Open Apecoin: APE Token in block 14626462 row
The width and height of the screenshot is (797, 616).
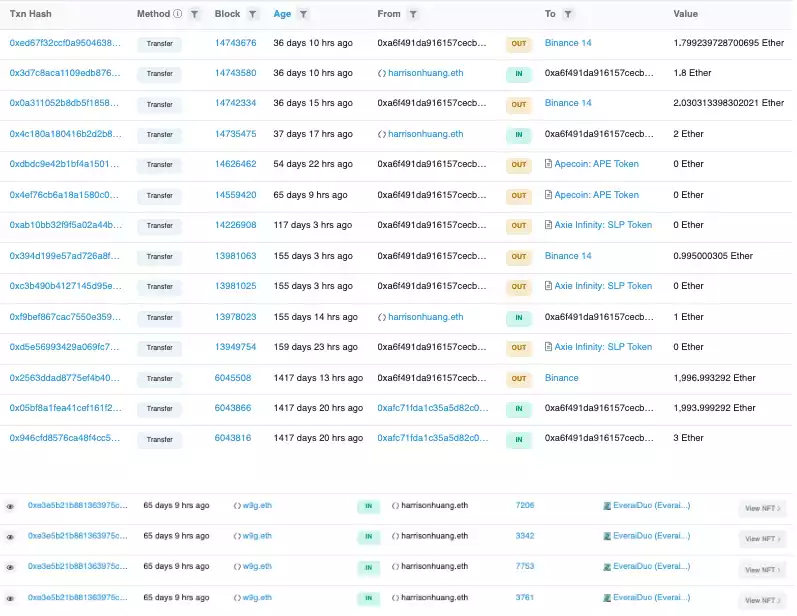pyautogui.click(x=596, y=164)
